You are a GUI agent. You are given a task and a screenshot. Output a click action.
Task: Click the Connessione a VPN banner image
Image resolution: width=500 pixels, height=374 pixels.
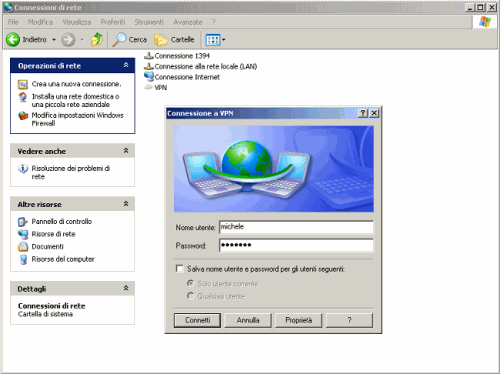[x=274, y=169]
